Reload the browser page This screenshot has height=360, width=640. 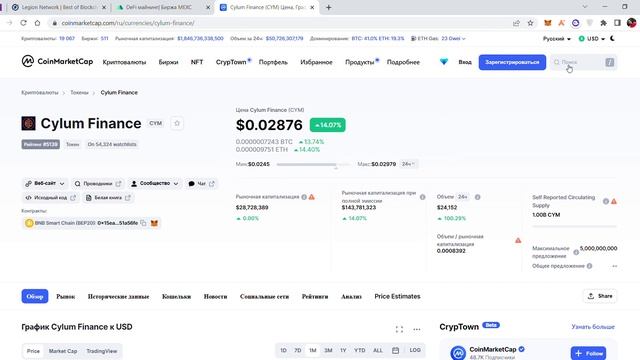pyautogui.click(x=23, y=23)
